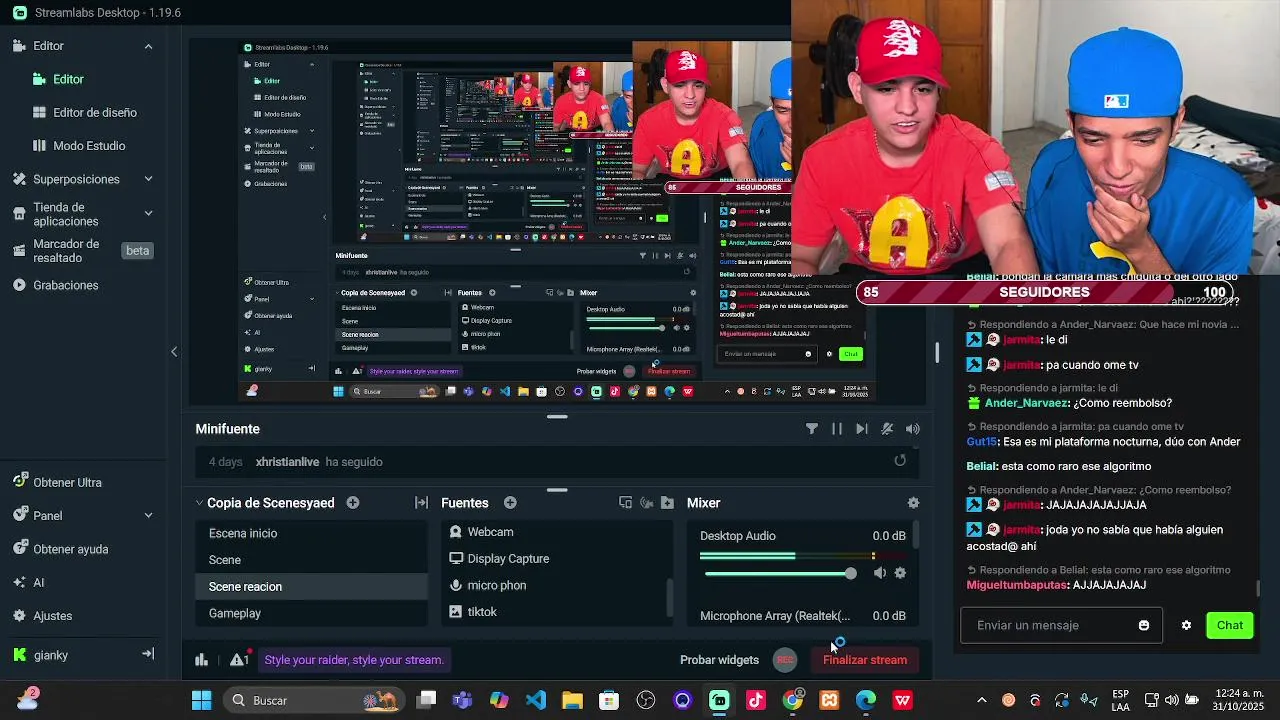Pause the alert queue in Minifuente

coord(837,429)
